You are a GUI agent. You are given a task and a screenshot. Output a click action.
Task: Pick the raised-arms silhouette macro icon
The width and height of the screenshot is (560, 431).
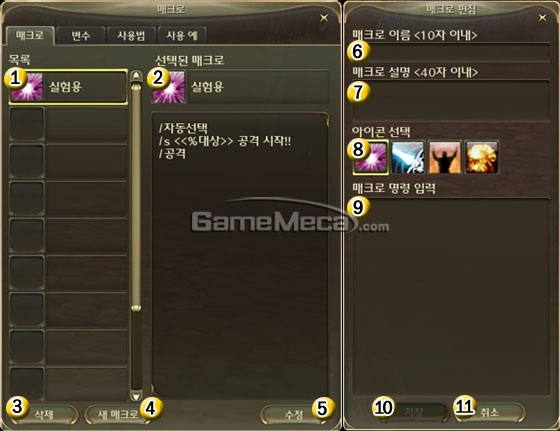click(445, 157)
